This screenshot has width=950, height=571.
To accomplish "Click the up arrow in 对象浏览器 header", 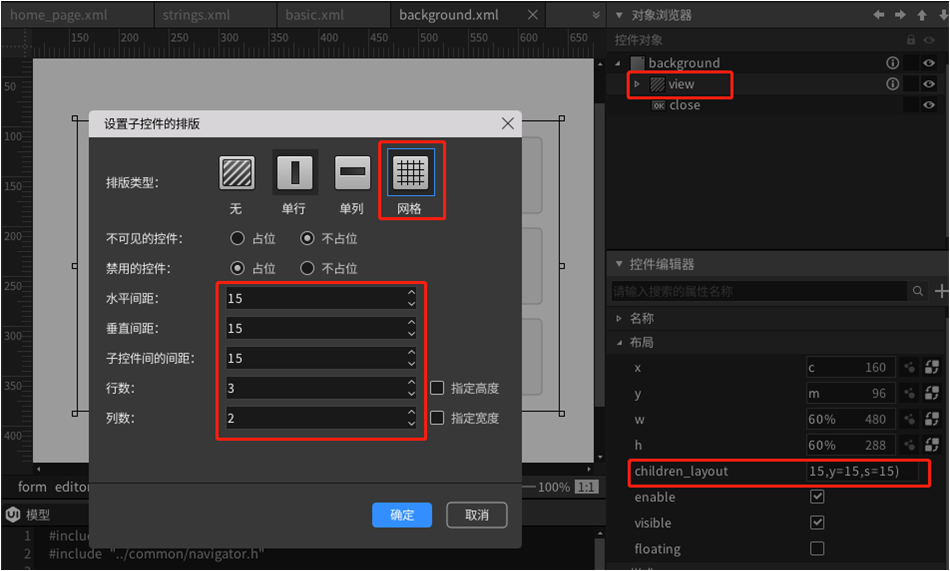I will pos(922,15).
